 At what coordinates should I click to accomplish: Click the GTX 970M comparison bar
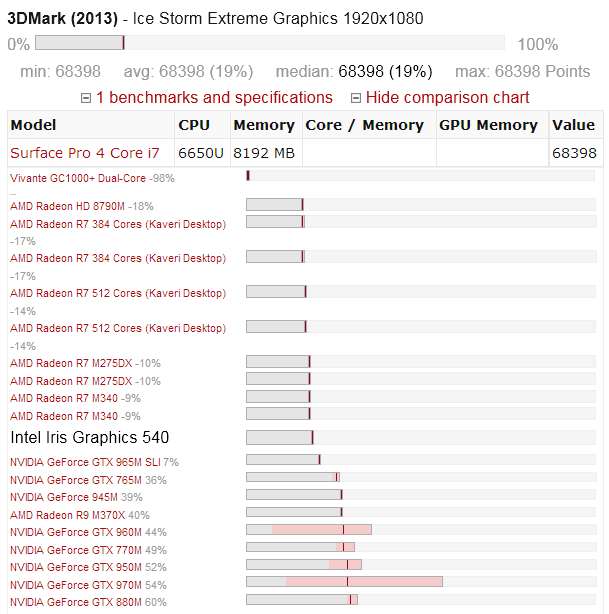coord(421,581)
